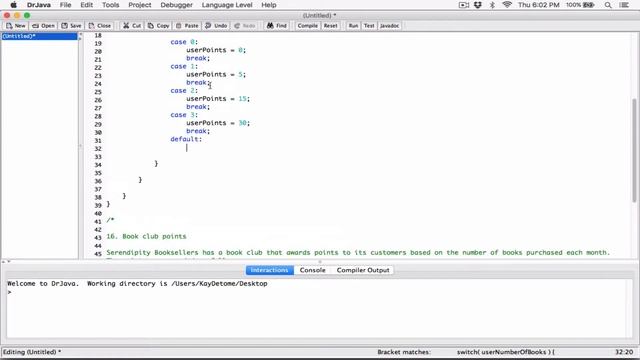Screen dimensions: 640x360
Task: Open the Edit menu
Action: [87, 5]
